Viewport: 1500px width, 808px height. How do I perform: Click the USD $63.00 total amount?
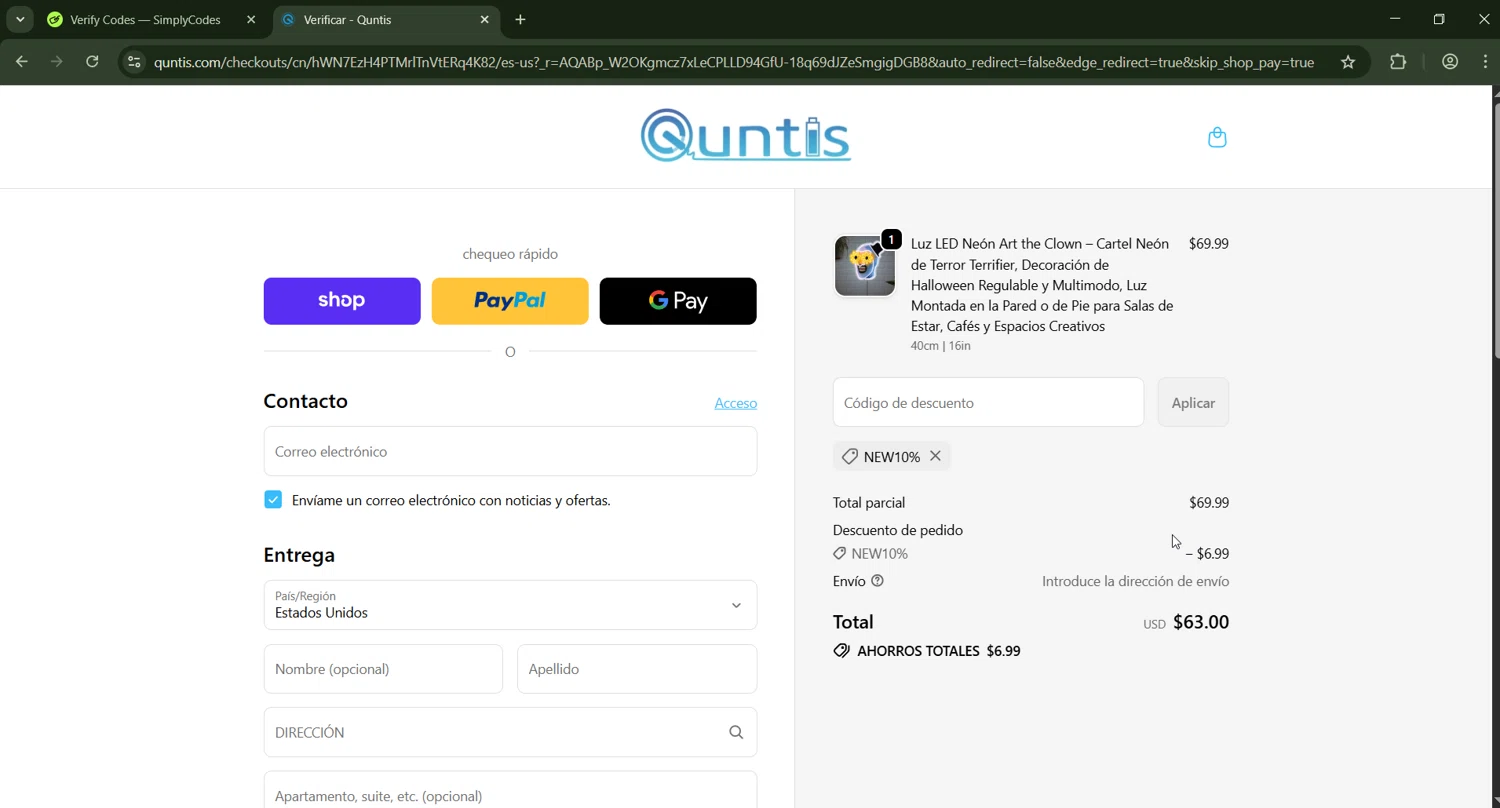(1186, 622)
